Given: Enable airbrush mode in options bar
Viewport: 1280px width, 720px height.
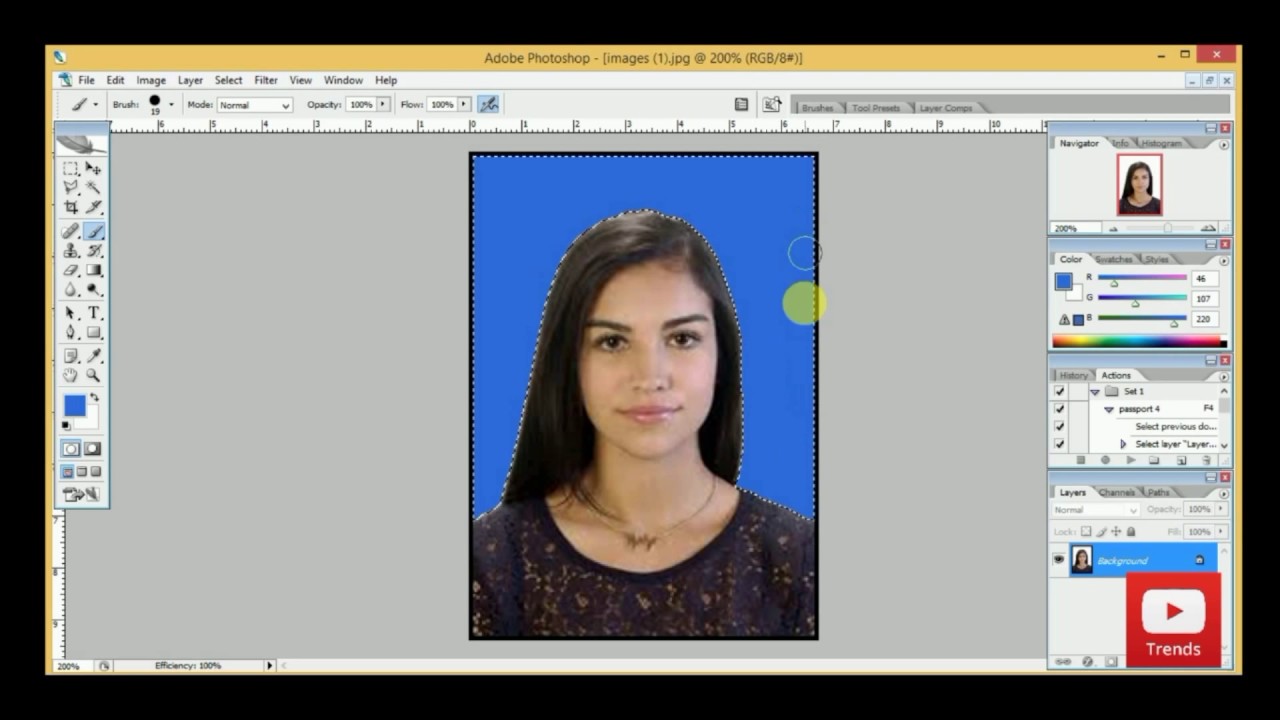Looking at the screenshot, I should coord(488,104).
